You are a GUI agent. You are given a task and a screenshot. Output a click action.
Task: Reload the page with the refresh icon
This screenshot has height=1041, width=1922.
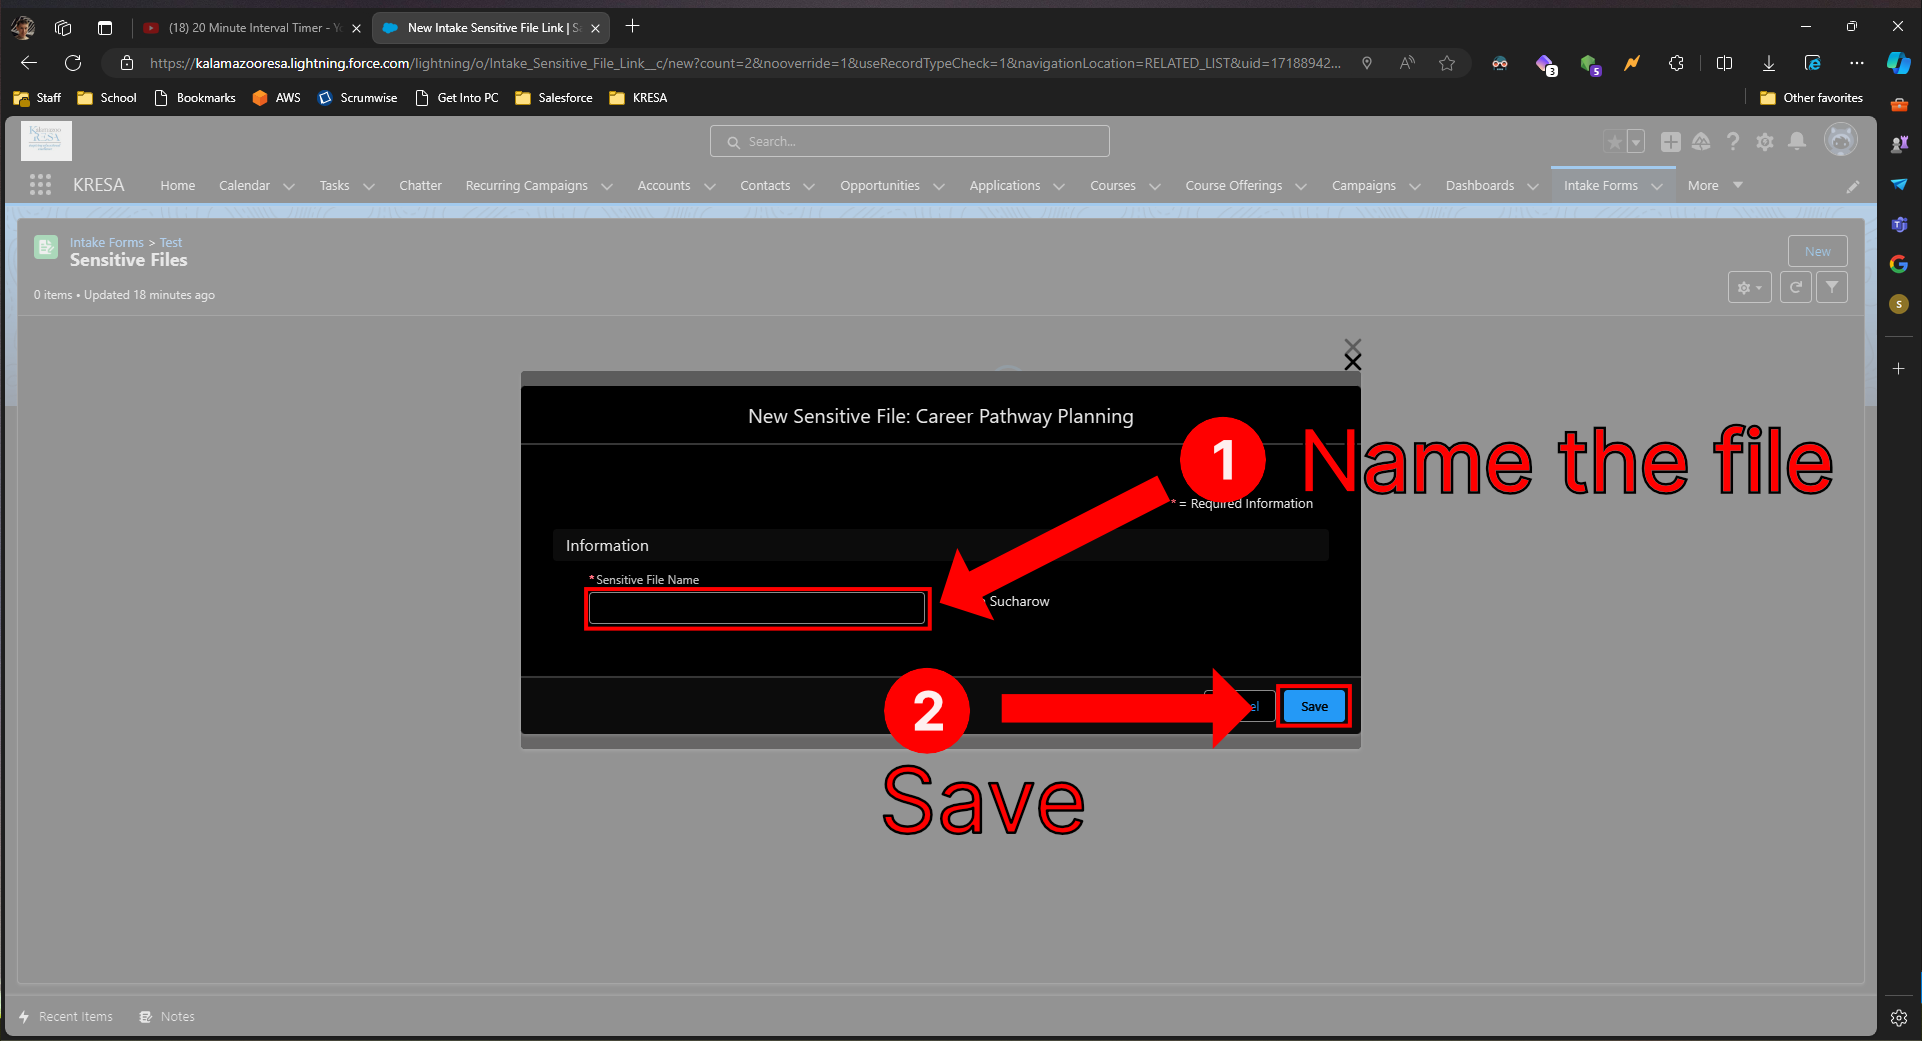click(x=73, y=63)
